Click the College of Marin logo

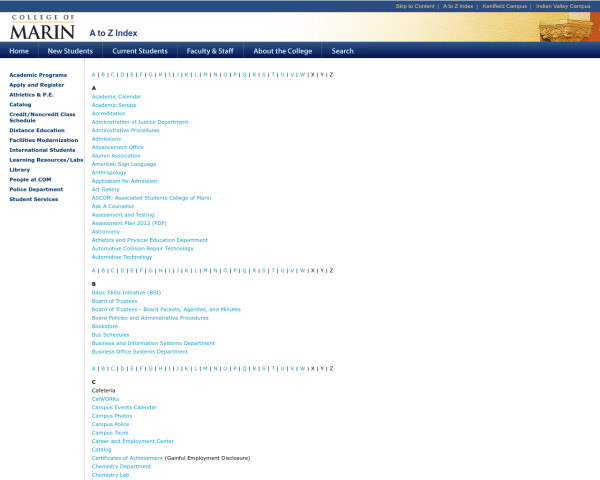tap(42, 27)
